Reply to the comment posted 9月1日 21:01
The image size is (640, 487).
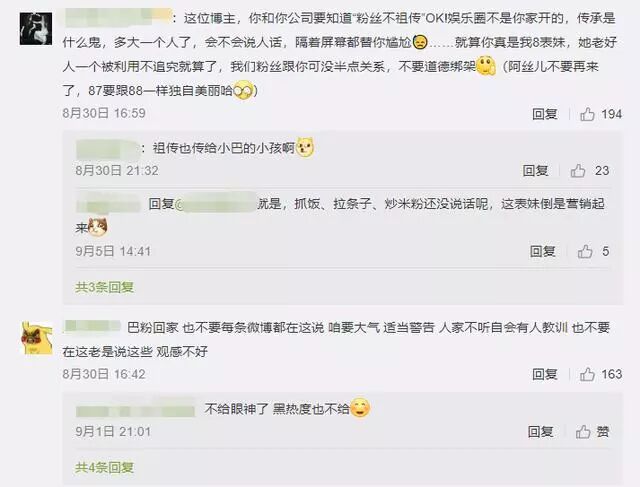(540, 432)
